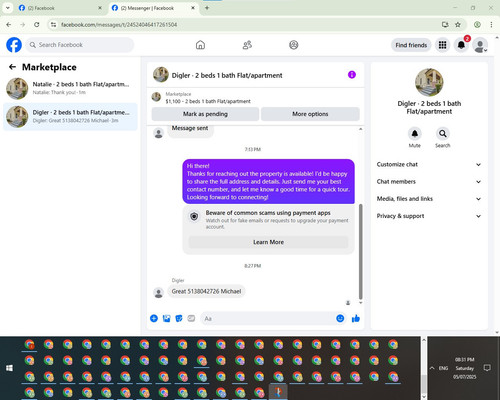
Task: Click the Digler avatar in chat header
Action: click(161, 75)
